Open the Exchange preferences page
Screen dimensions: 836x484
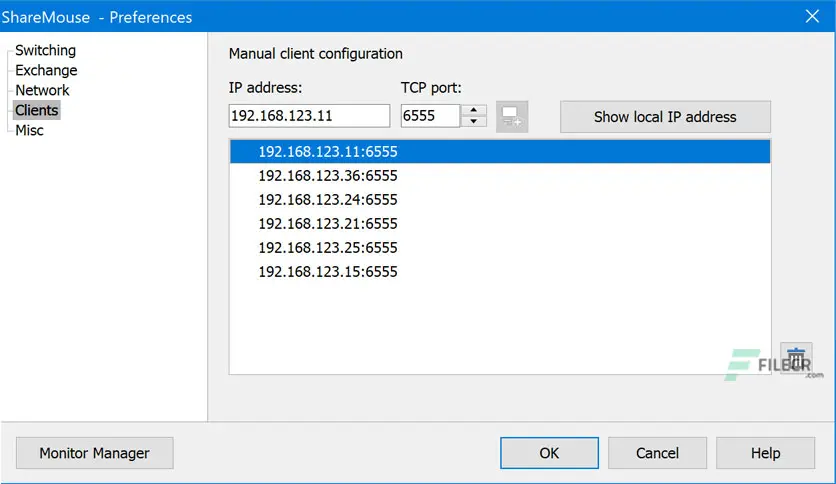46,70
